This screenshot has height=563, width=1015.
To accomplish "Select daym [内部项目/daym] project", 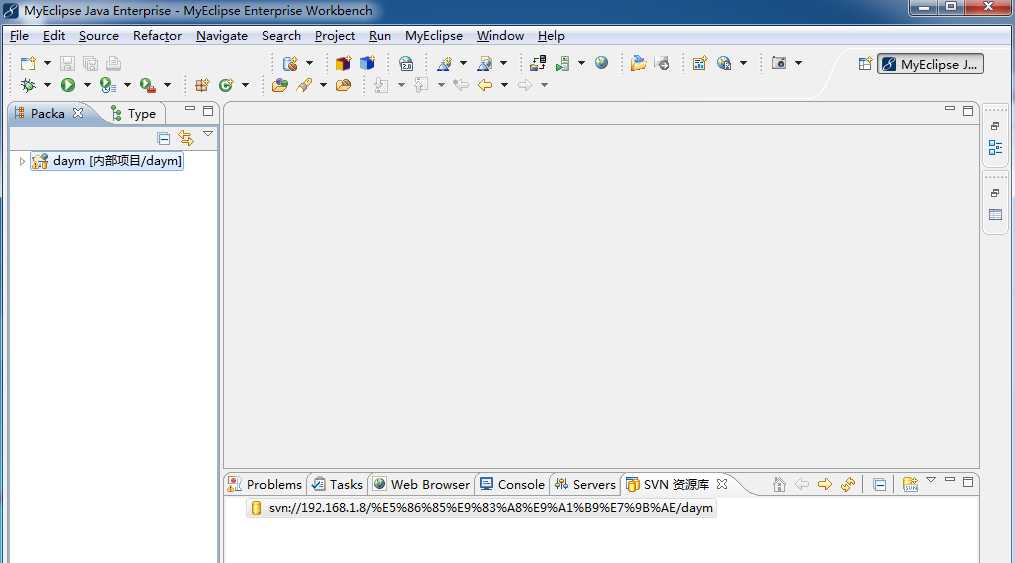I will pos(107,160).
